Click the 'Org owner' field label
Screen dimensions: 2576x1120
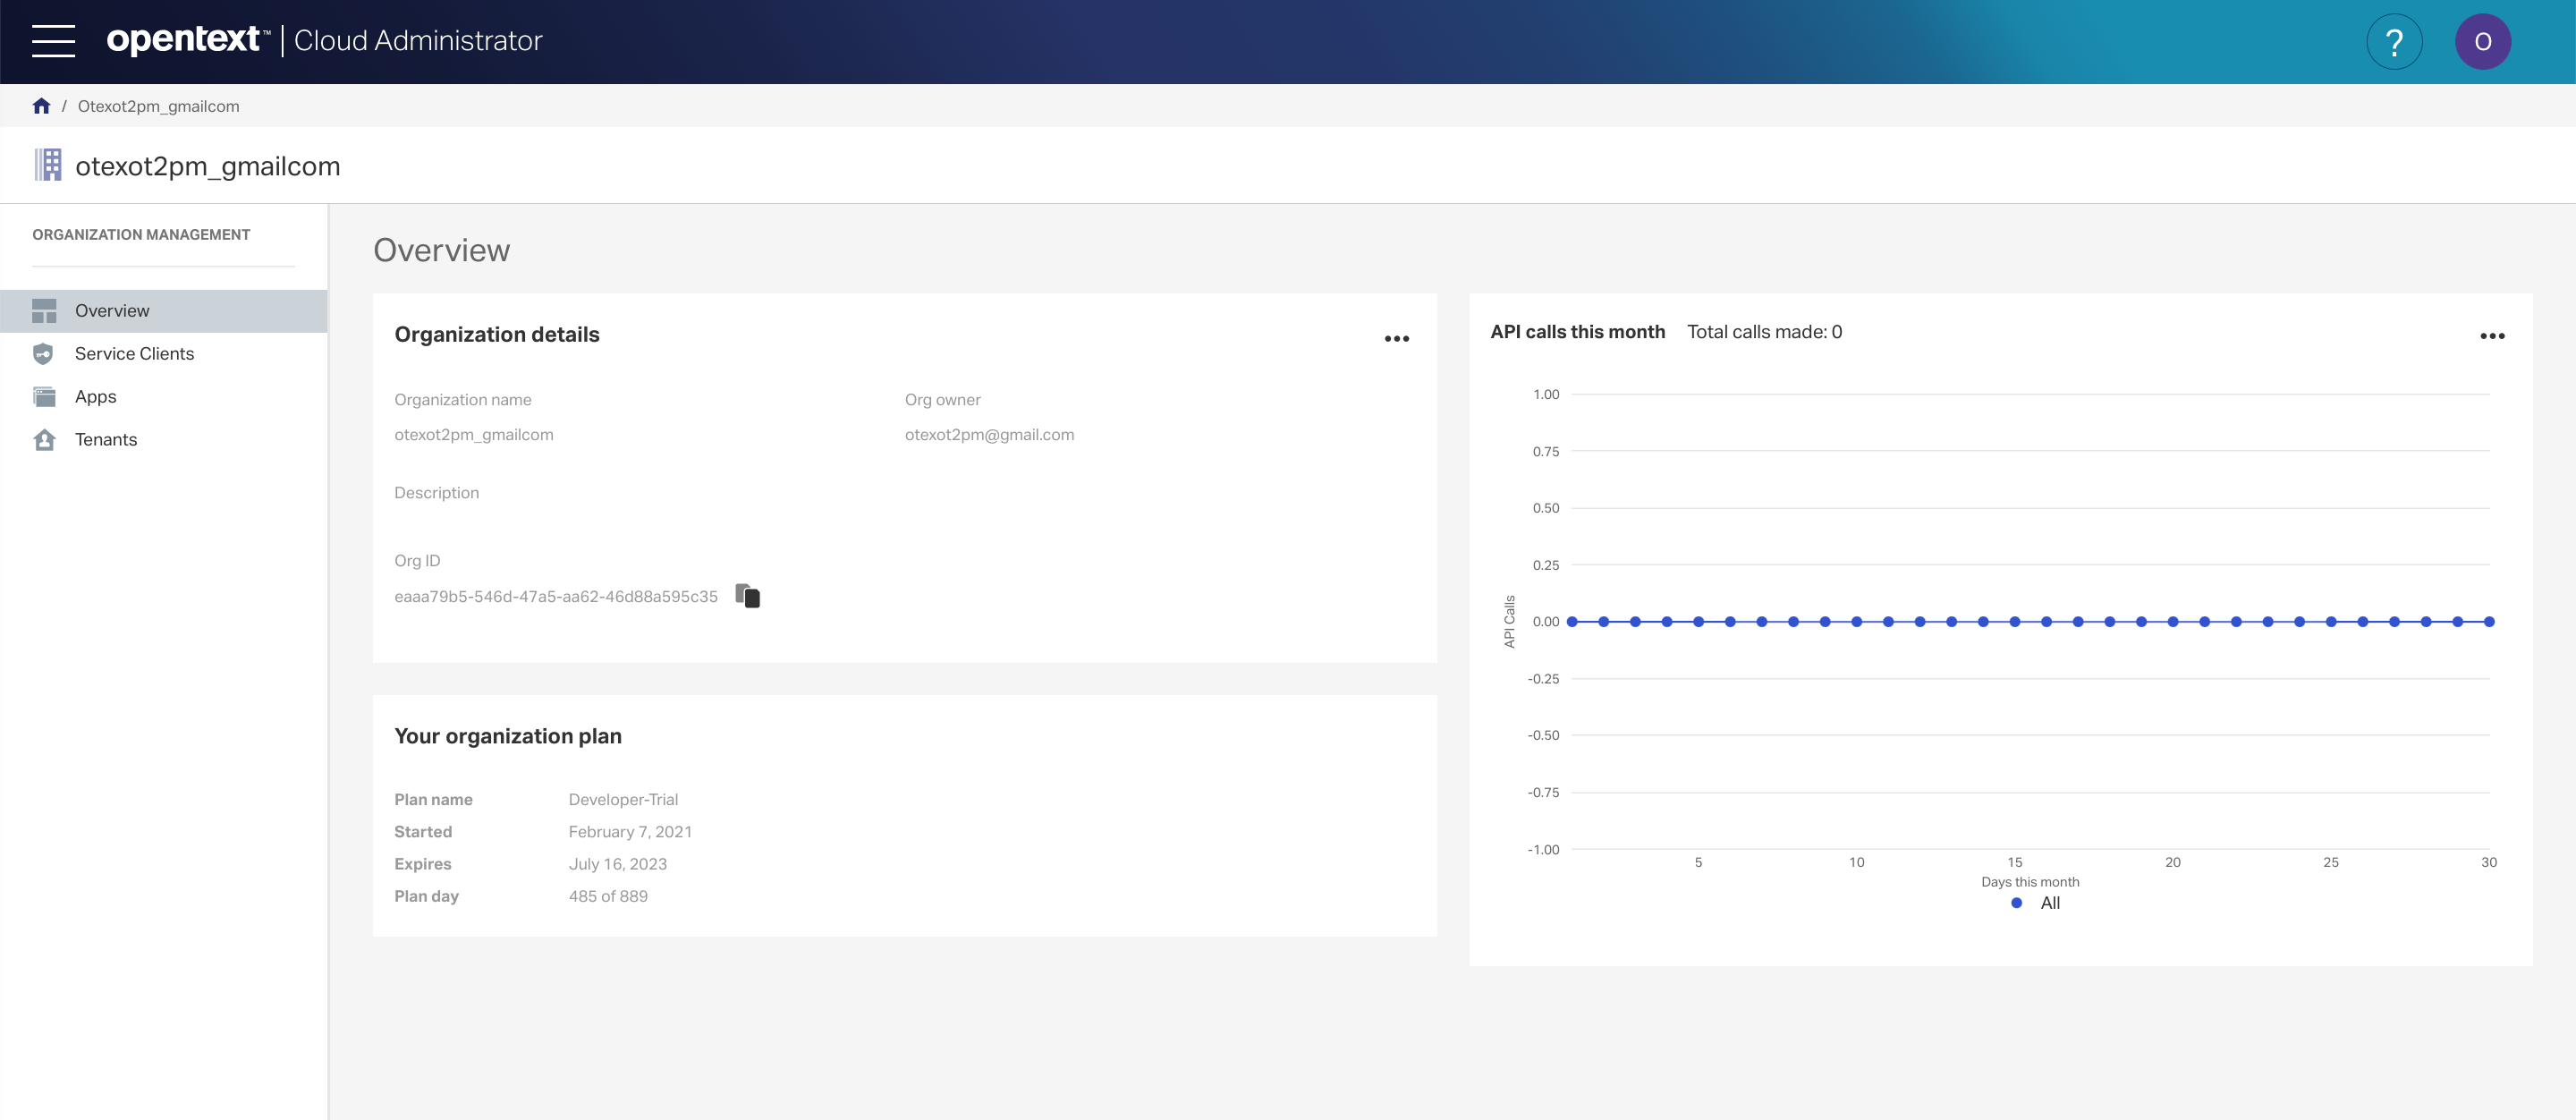[942, 400]
